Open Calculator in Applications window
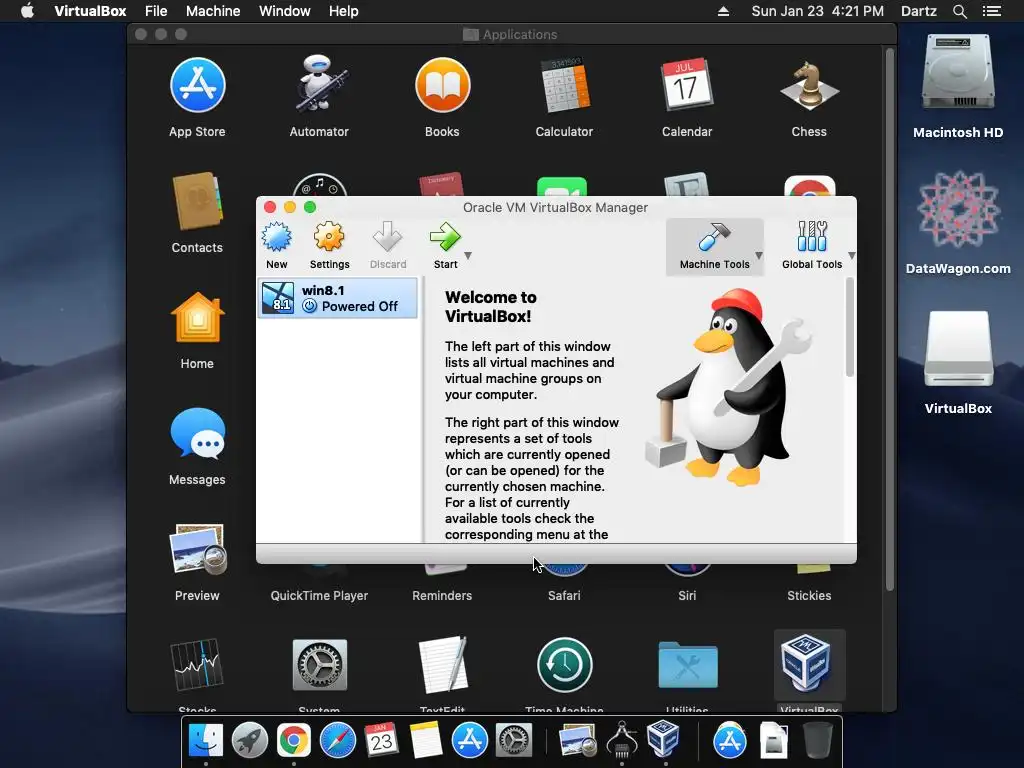 [564, 86]
